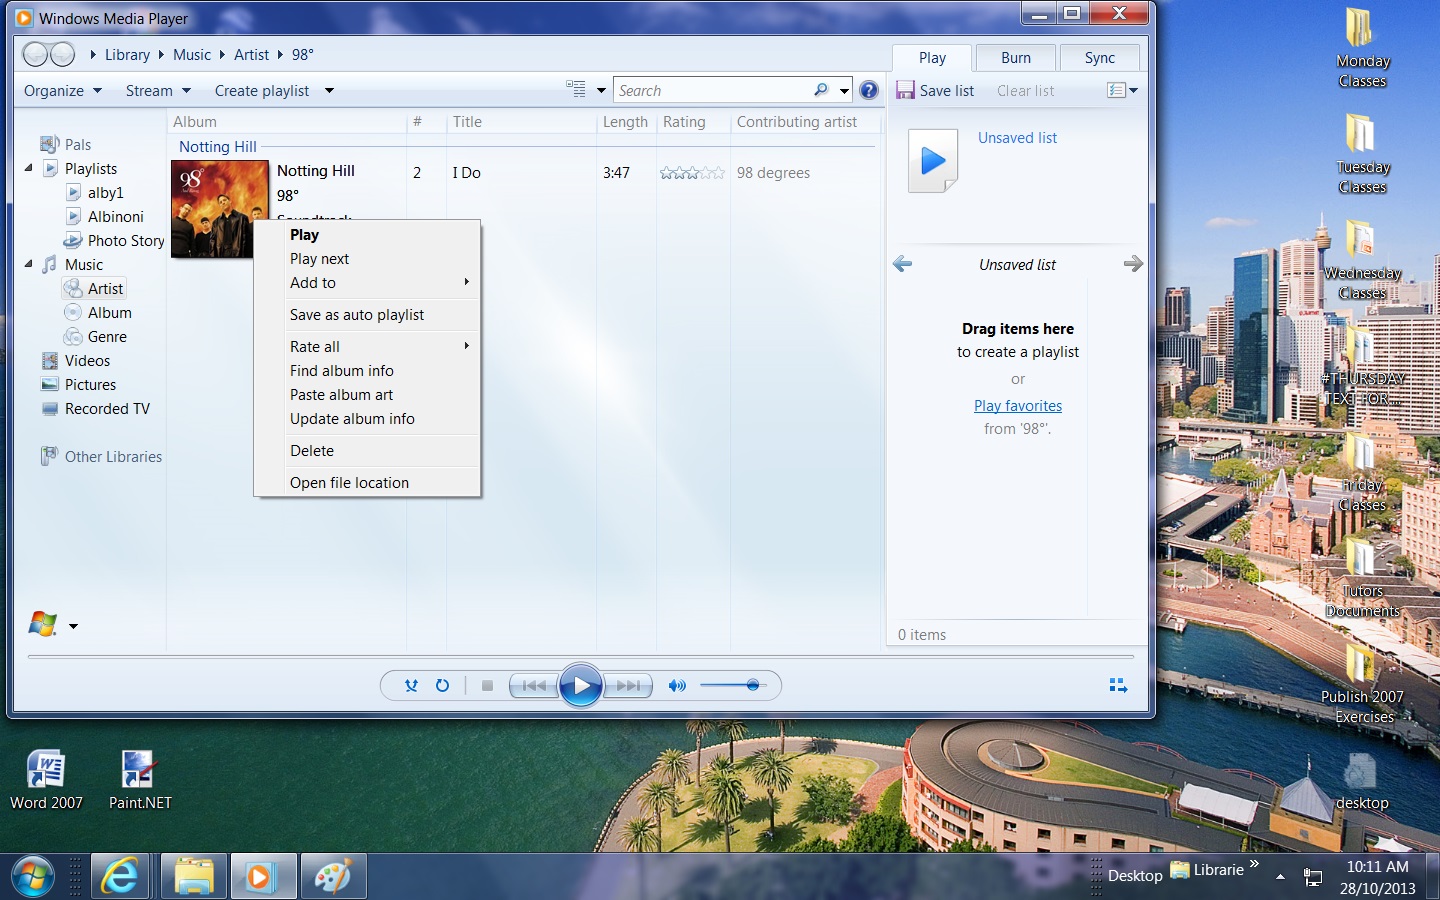Select Save as auto playlist

(367, 315)
